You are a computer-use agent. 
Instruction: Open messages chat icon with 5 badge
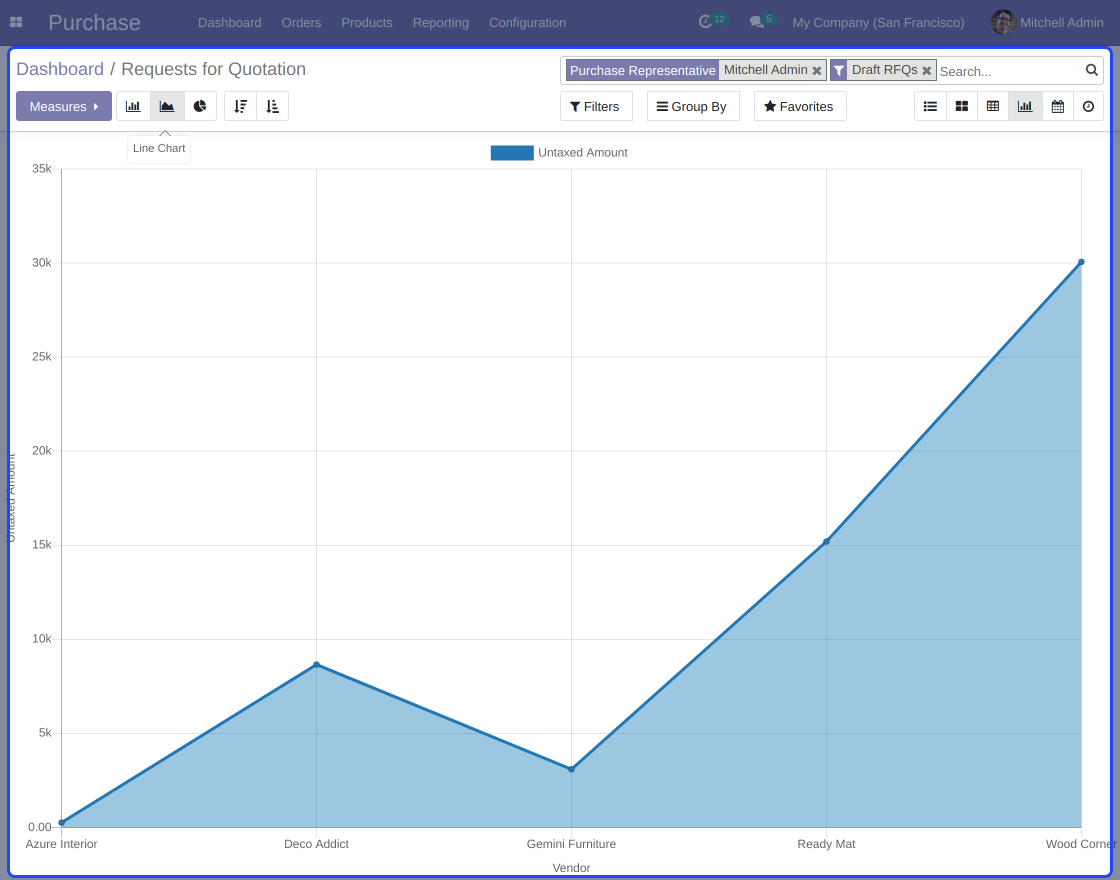(762, 21)
